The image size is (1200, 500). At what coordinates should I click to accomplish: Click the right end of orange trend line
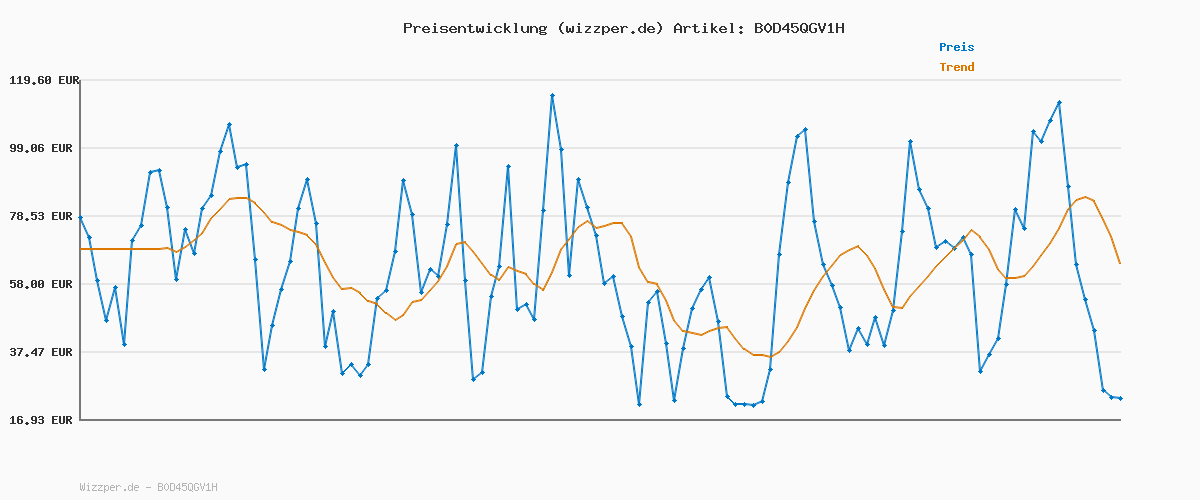click(x=1120, y=263)
